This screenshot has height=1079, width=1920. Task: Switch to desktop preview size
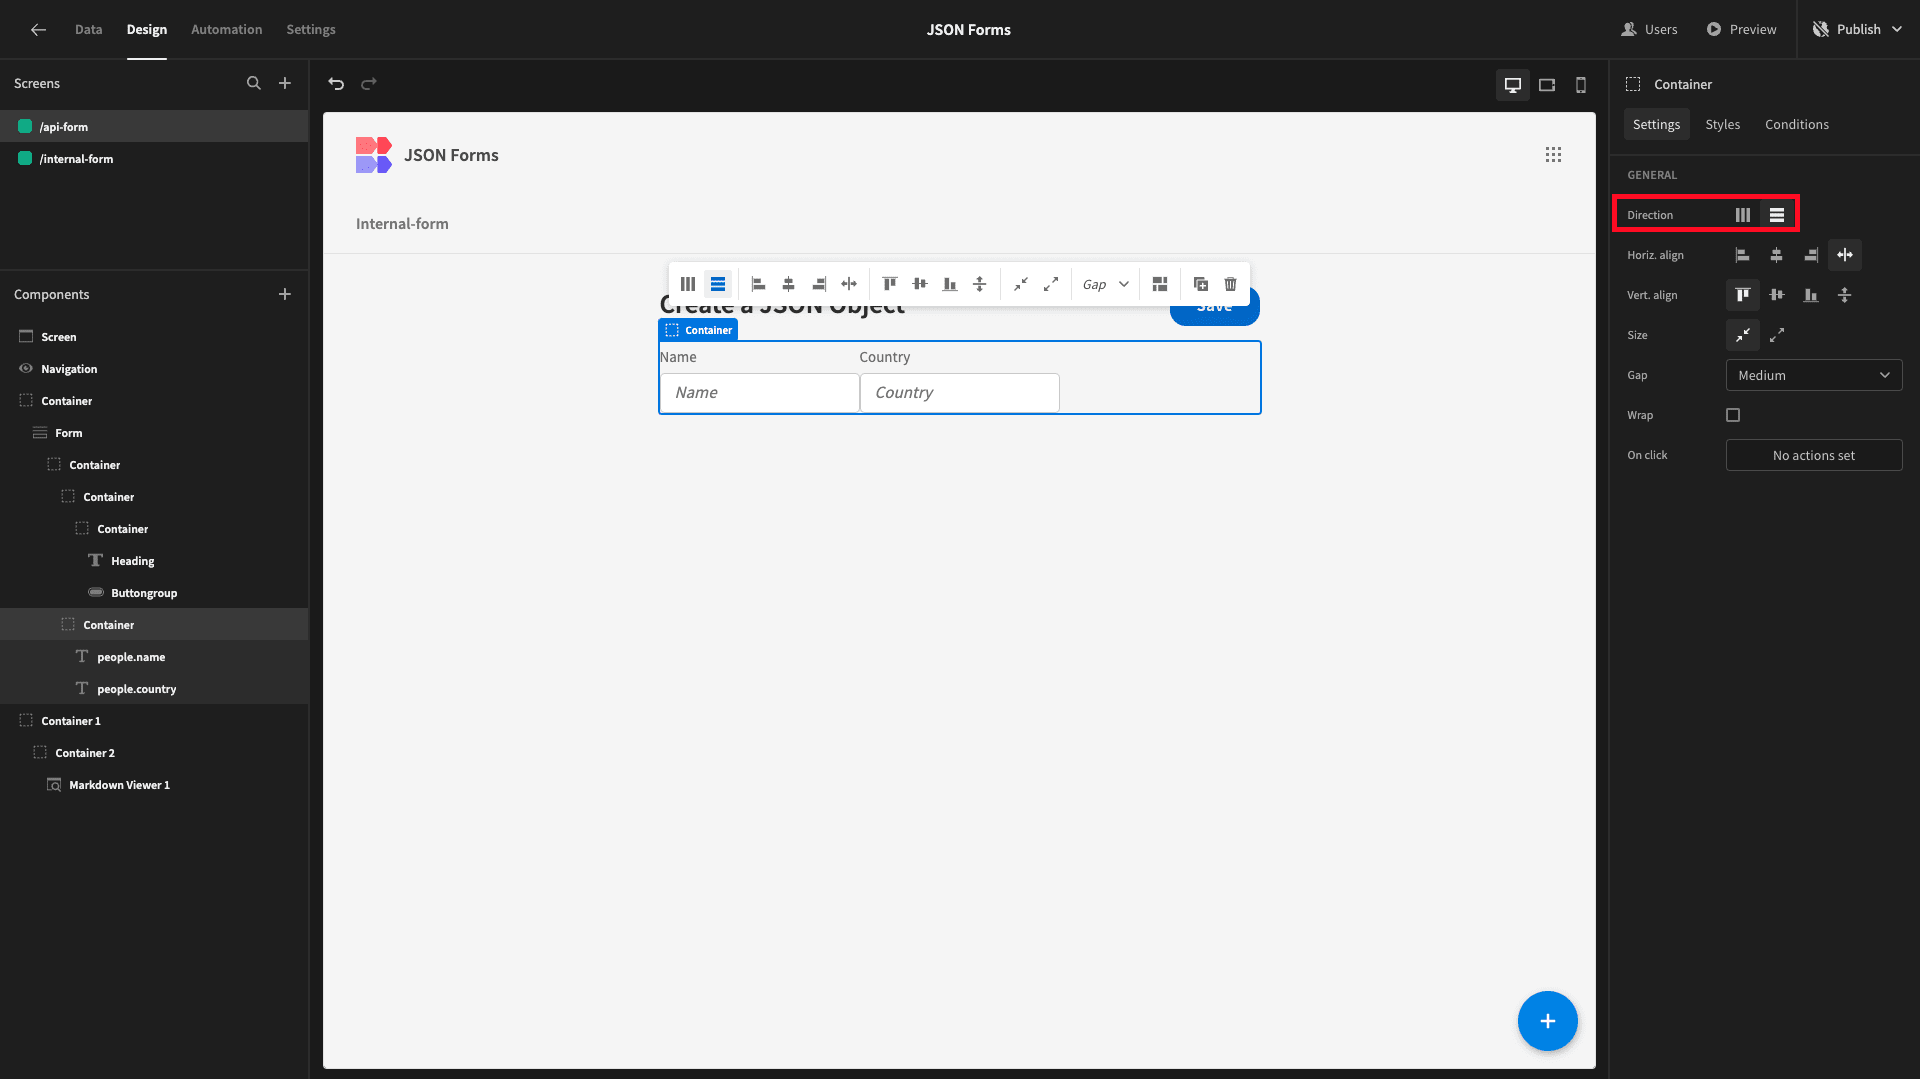tap(1513, 85)
